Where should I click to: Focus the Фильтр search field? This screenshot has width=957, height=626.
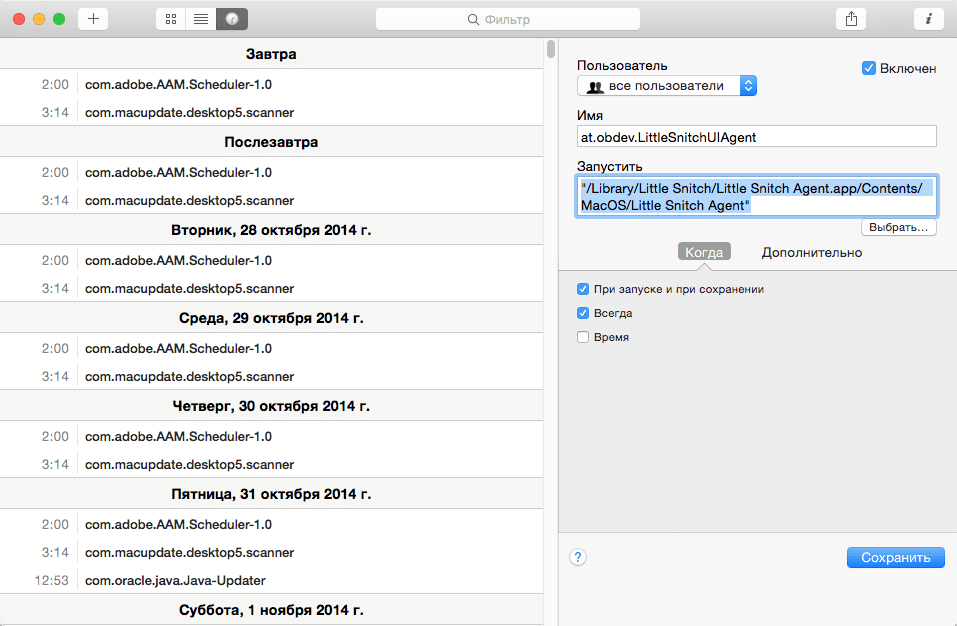click(x=508, y=20)
